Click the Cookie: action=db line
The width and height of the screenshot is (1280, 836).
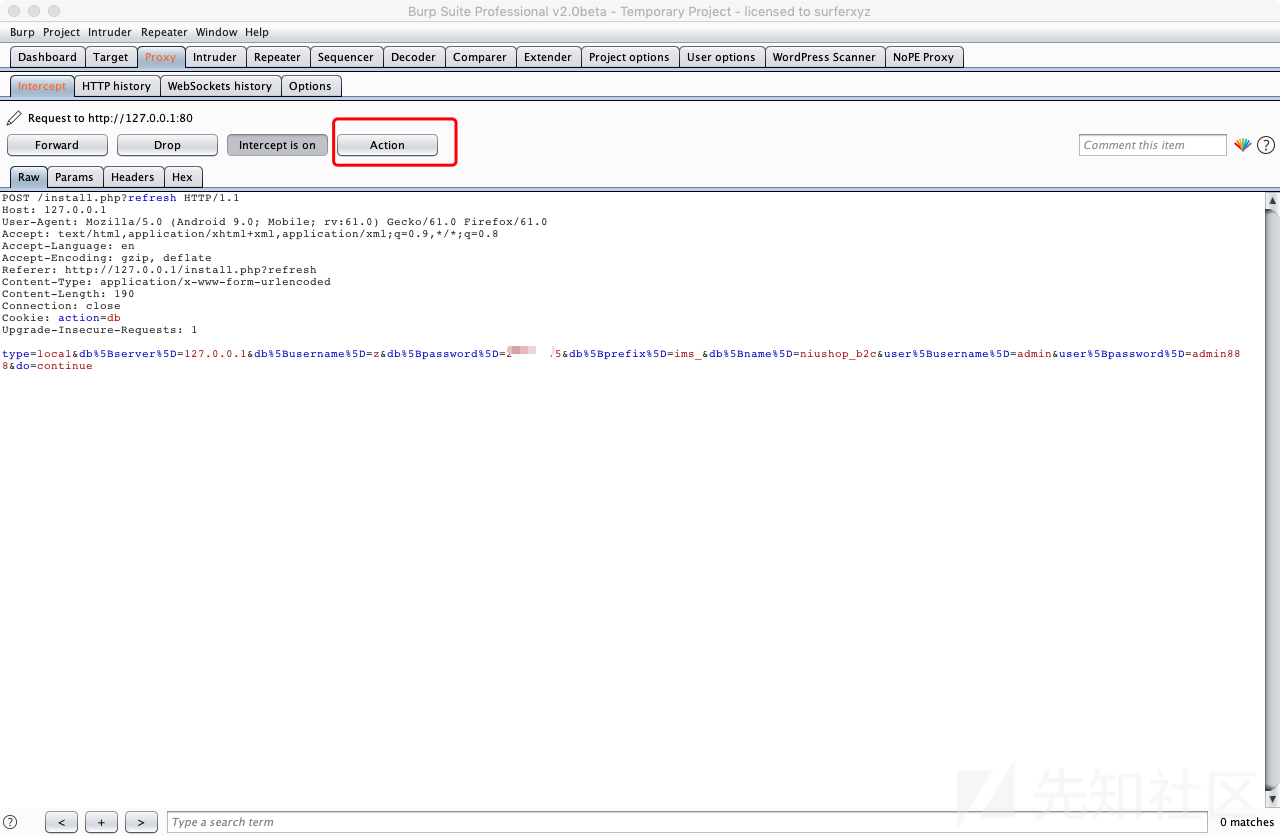[61, 318]
